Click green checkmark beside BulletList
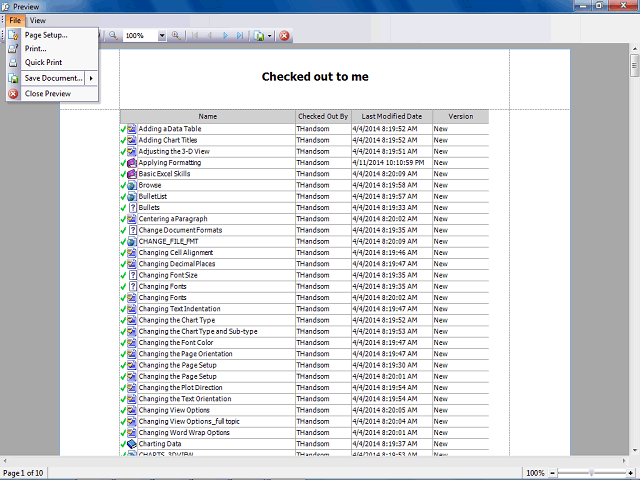The image size is (640, 480). coord(123,197)
